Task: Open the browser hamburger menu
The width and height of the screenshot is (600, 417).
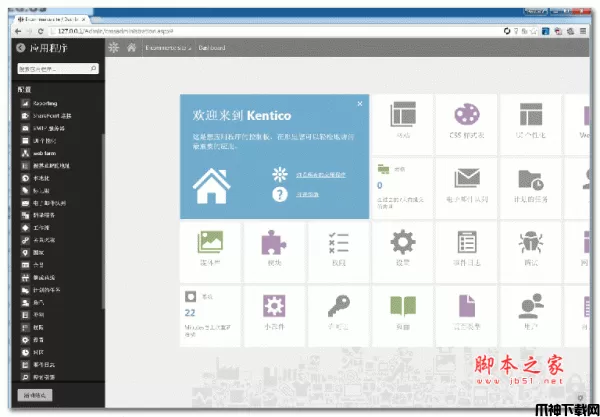Action: tap(583, 31)
